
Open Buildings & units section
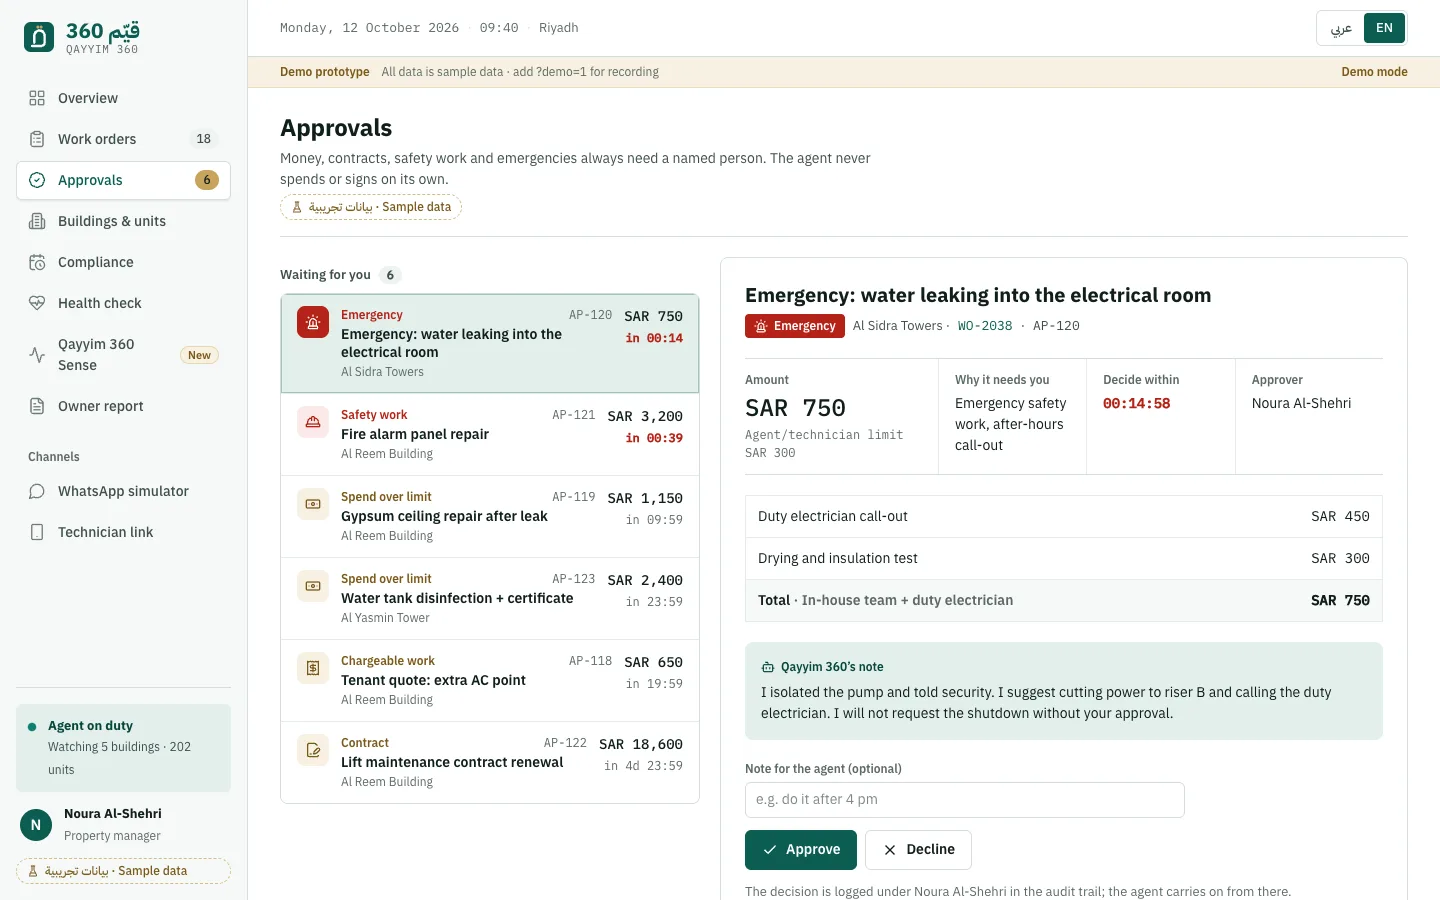point(124,221)
